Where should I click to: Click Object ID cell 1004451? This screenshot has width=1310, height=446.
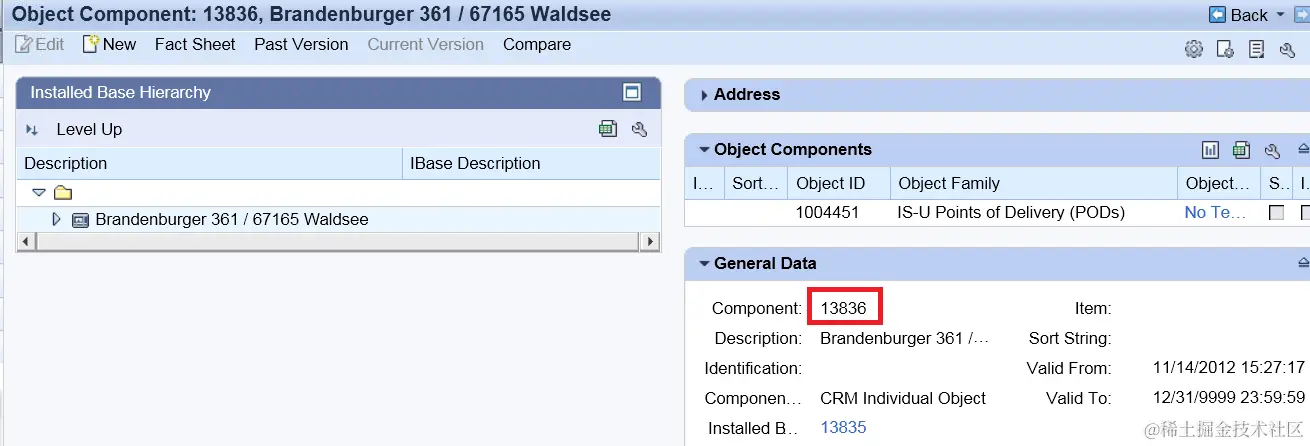[827, 212]
